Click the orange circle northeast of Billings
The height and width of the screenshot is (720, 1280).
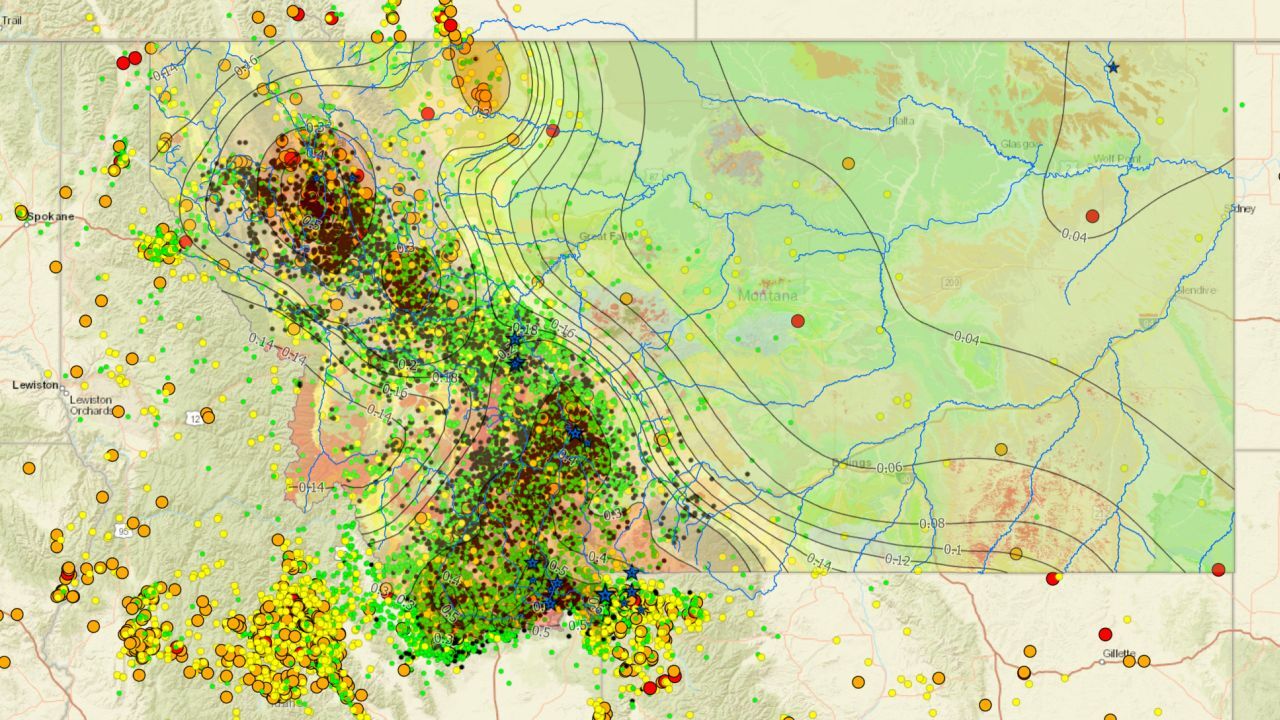pyautogui.click(x=1001, y=450)
